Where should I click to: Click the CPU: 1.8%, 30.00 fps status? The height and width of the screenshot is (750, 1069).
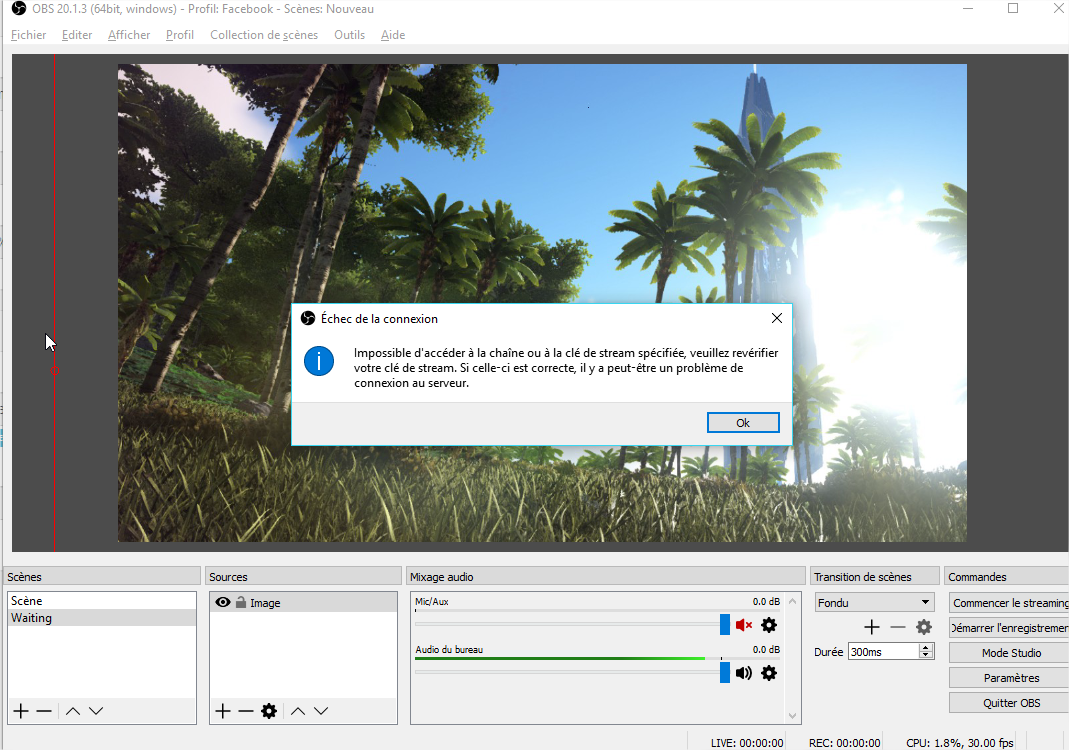point(959,742)
